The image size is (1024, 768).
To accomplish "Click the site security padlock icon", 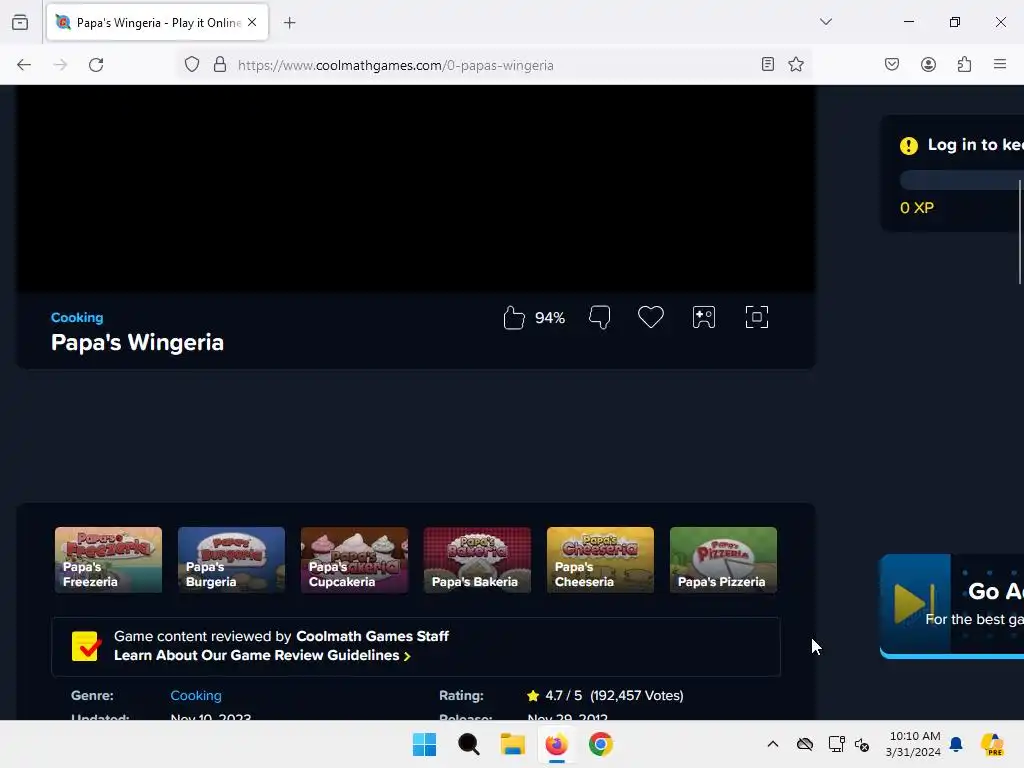I will click(220, 65).
